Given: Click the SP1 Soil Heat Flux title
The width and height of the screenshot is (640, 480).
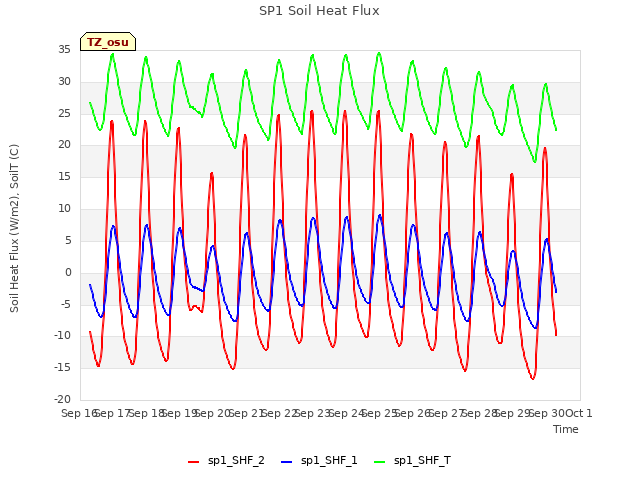Looking at the screenshot, I should (x=319, y=11).
